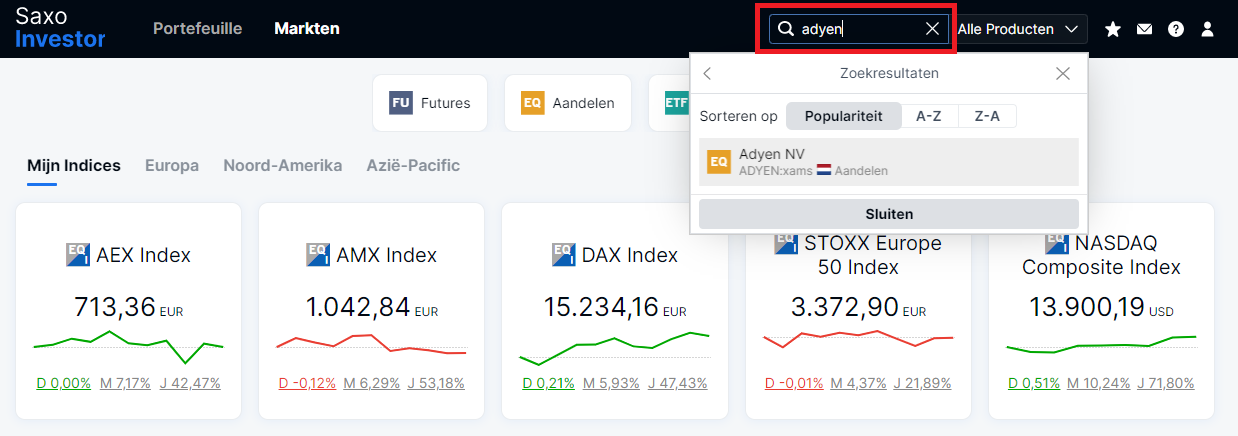Switch to the Europa tab
The image size is (1238, 436).
tap(172, 166)
